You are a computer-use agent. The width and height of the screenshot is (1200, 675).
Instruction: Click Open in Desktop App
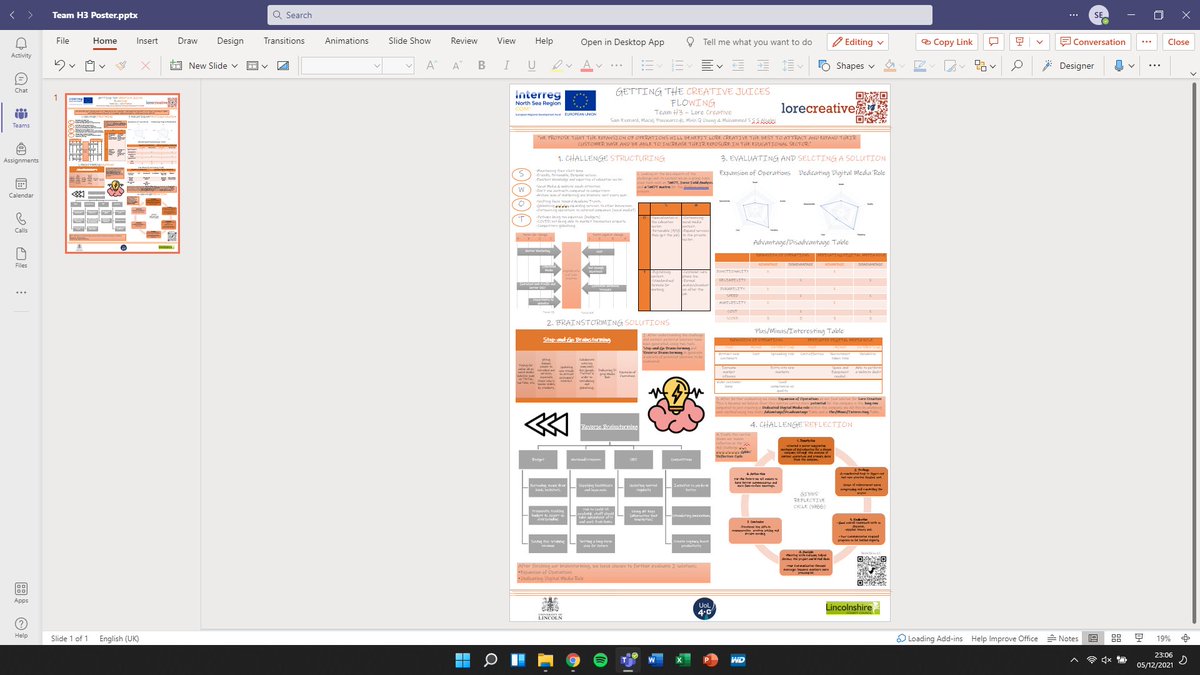click(622, 42)
